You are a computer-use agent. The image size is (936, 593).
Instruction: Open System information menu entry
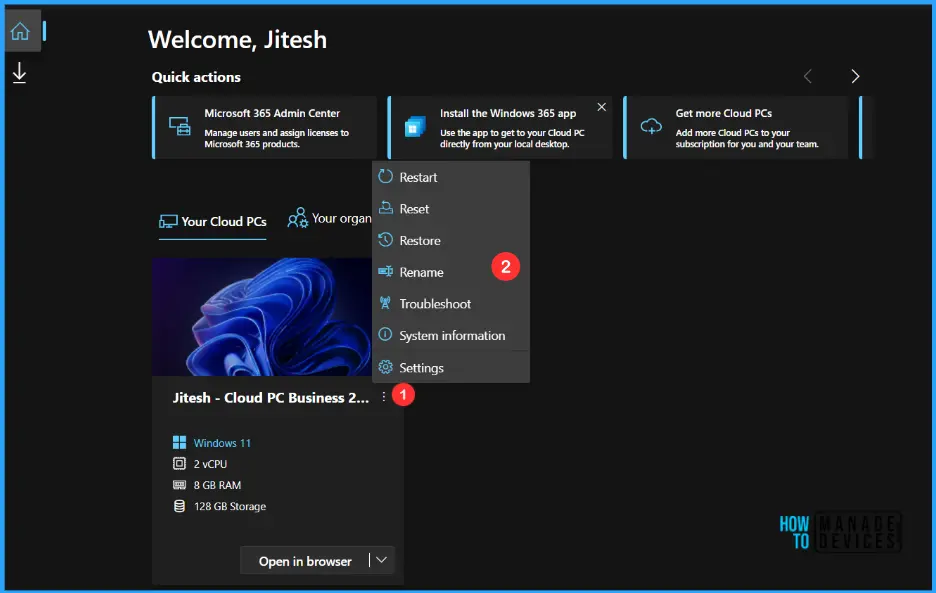point(451,336)
